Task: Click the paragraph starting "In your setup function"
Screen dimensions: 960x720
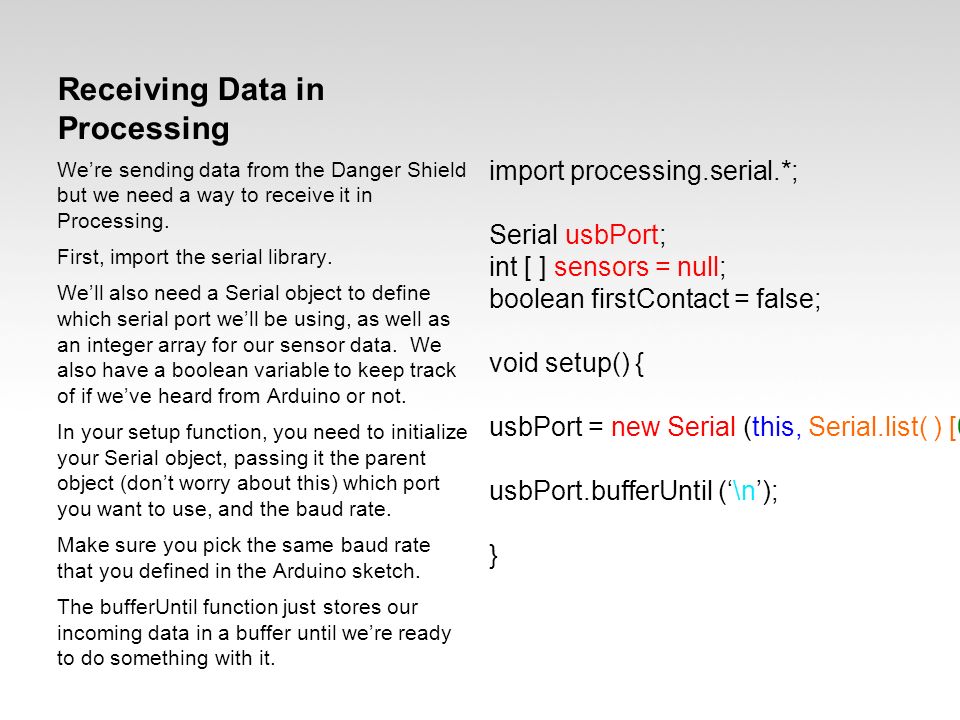Action: coord(262,470)
